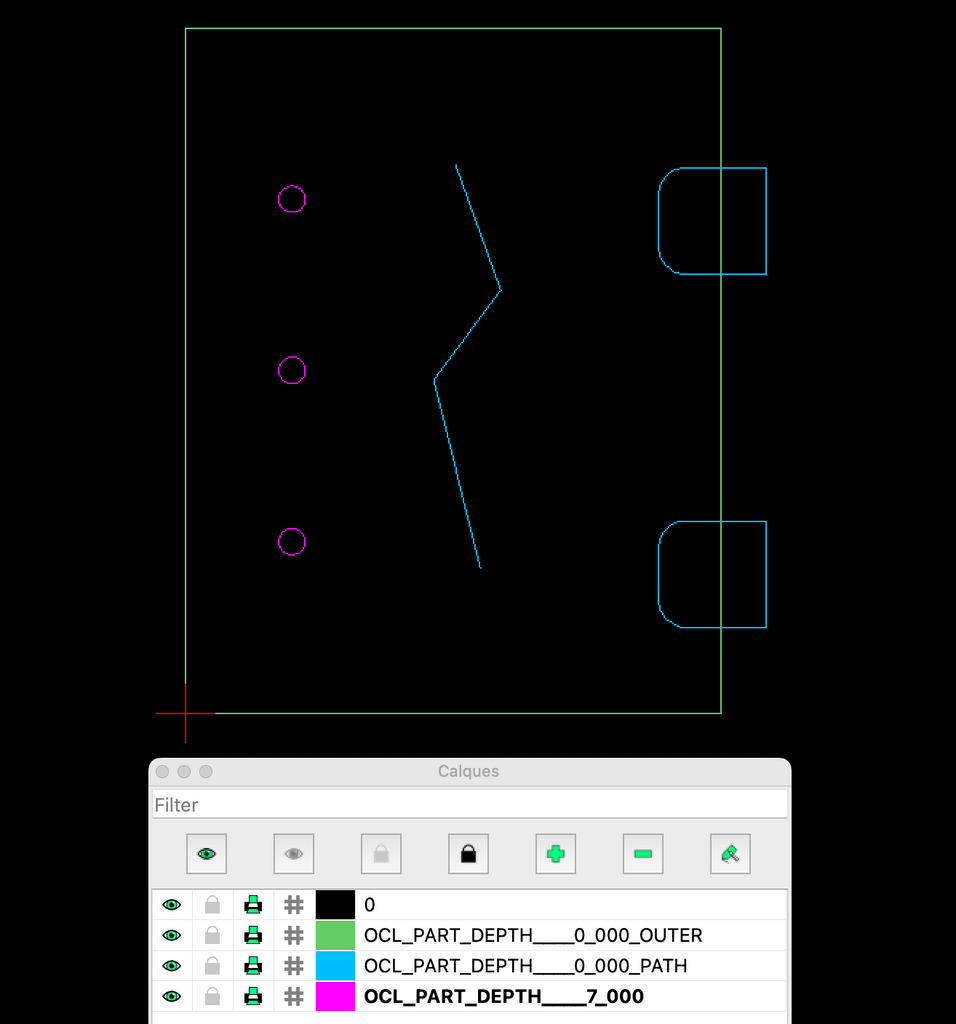Click the green color swatch of OUTER layer

coord(335,935)
